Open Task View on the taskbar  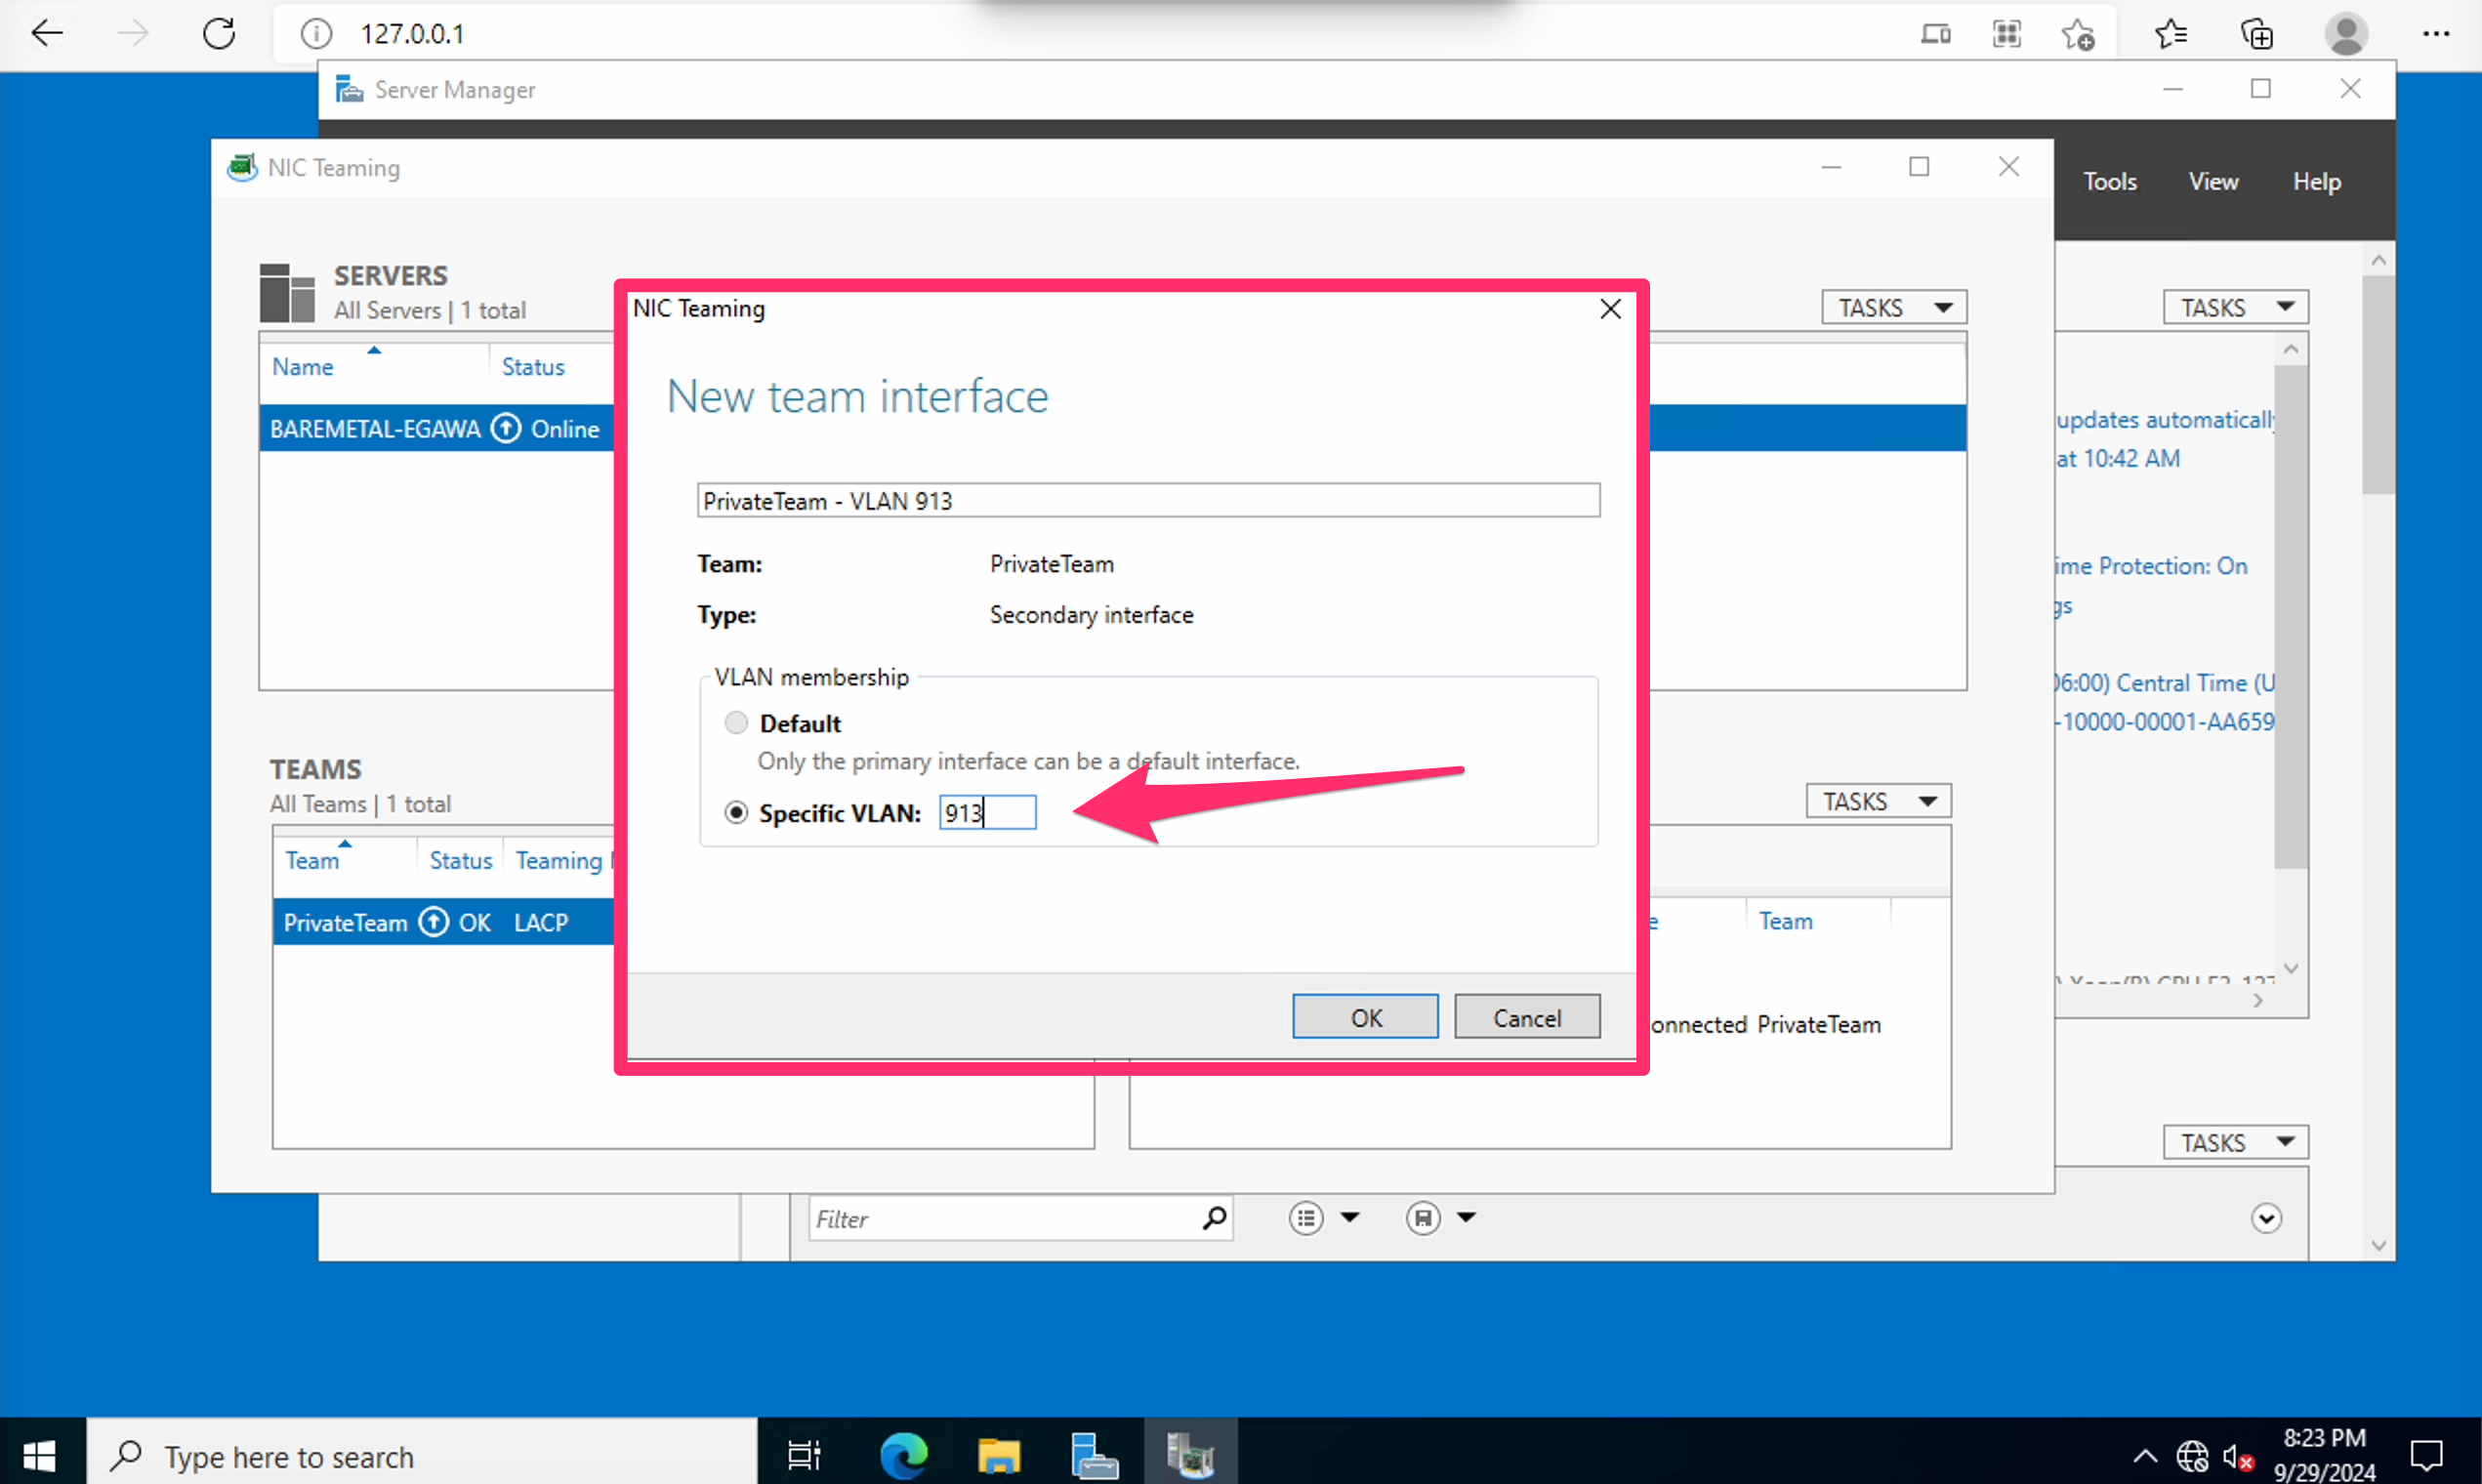[804, 1455]
